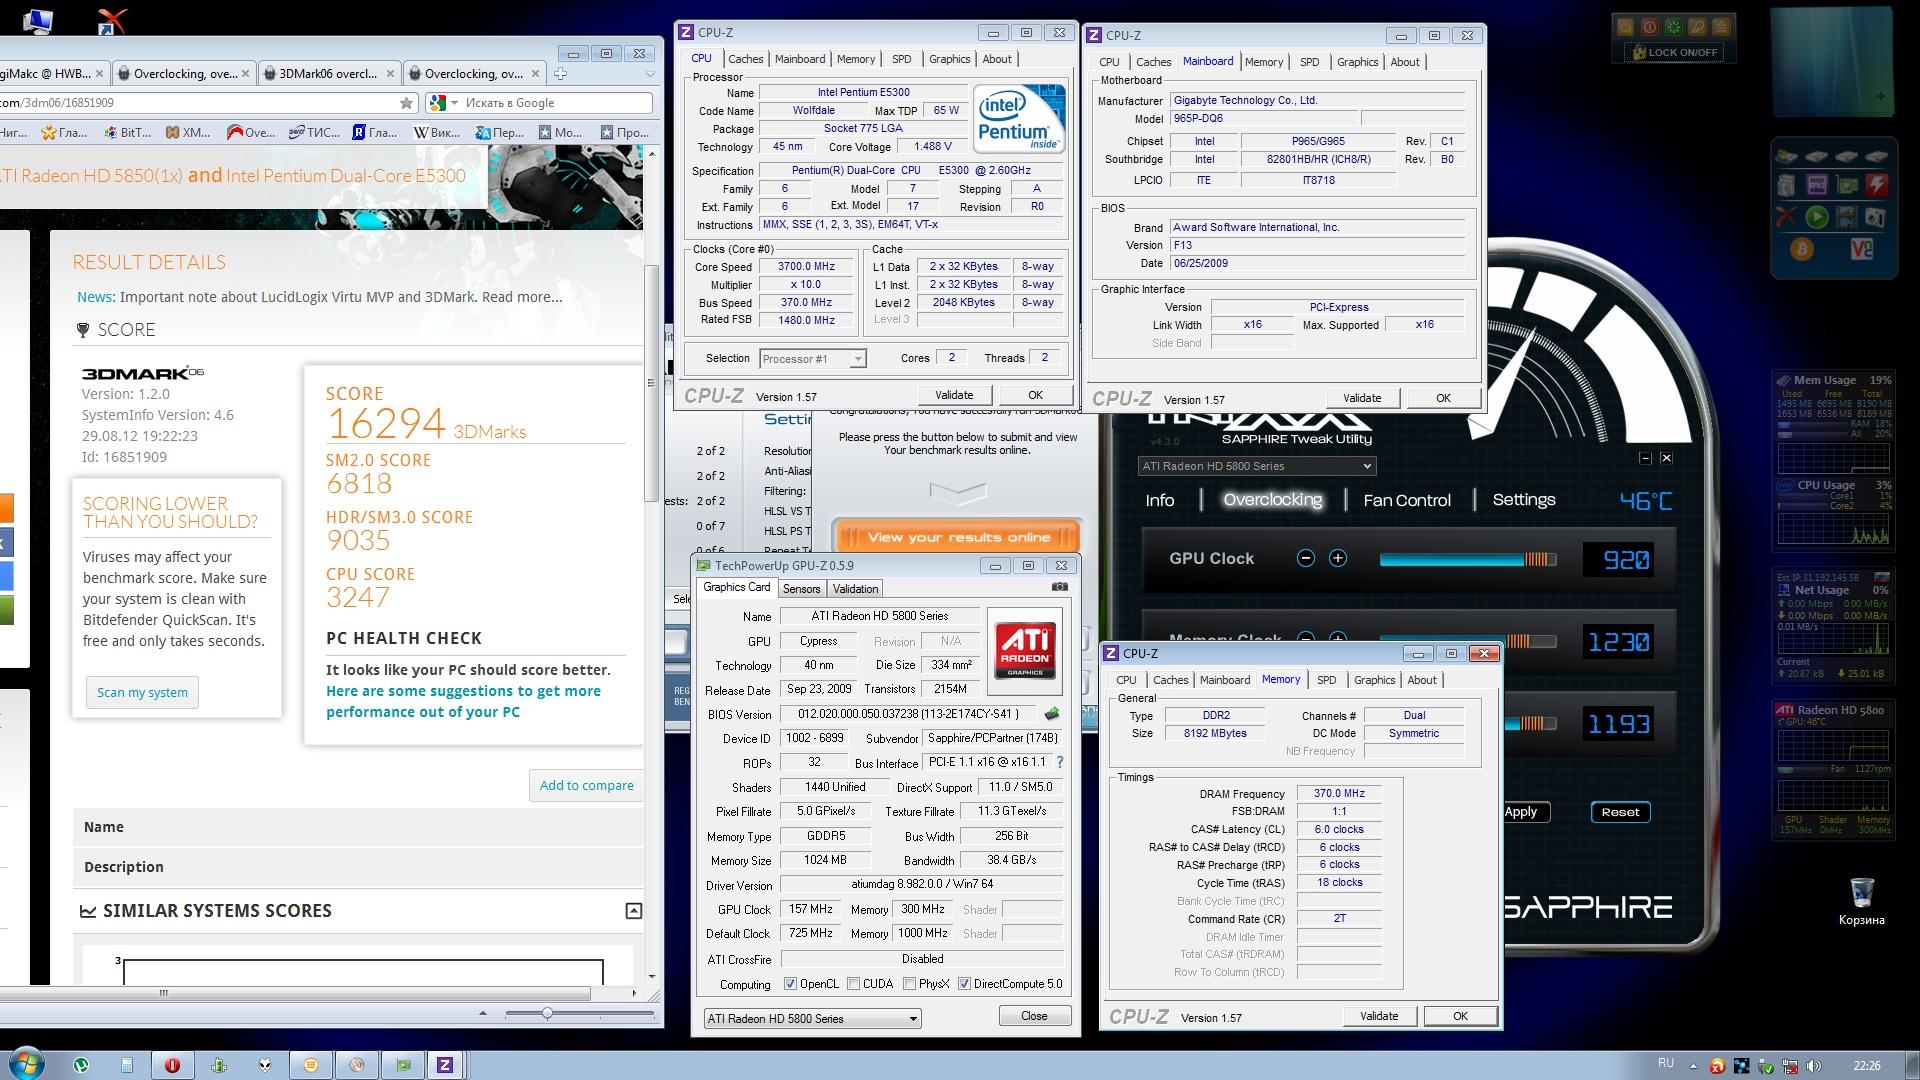The width and height of the screenshot is (1920, 1080).
Task: Toggle the DirectCompute 5.0 checkbox
Action: tap(964, 984)
